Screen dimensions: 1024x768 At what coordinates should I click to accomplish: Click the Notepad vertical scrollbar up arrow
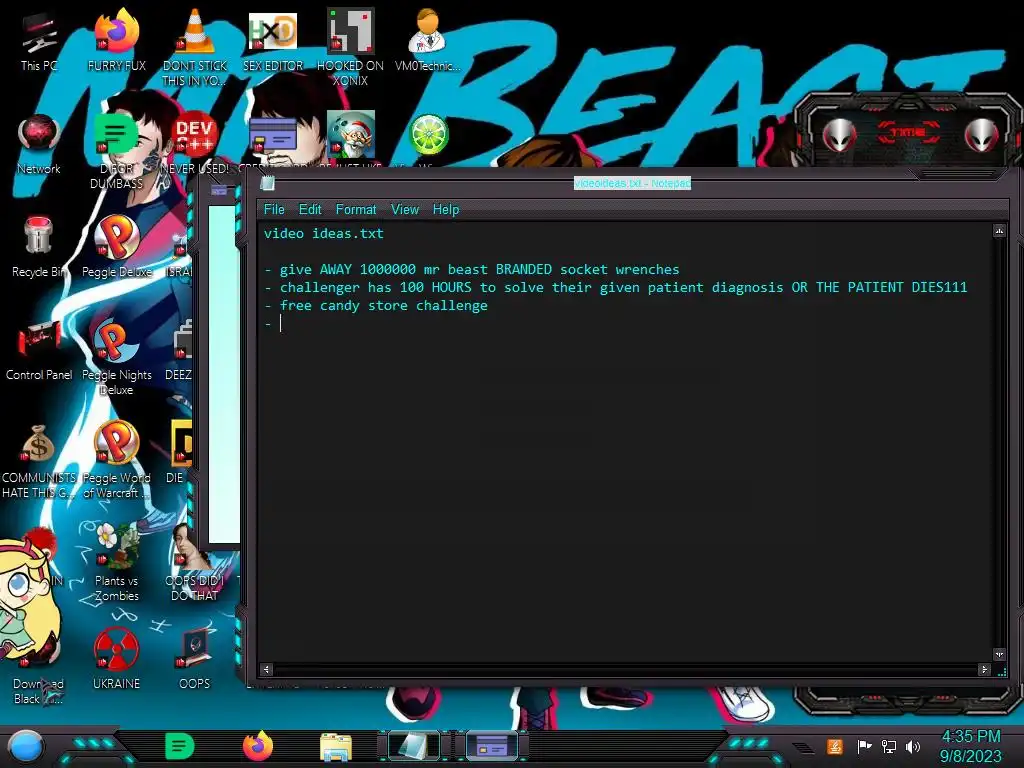click(999, 231)
